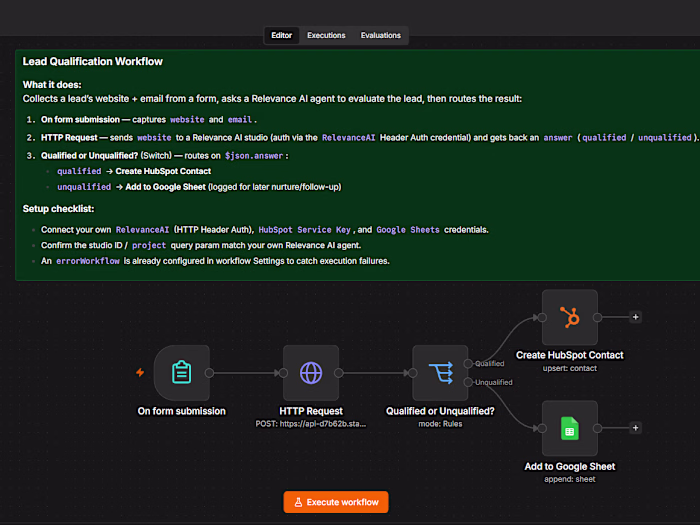This screenshot has width=700, height=525.
Task: Switch to the Editor tab
Action: click(281, 35)
